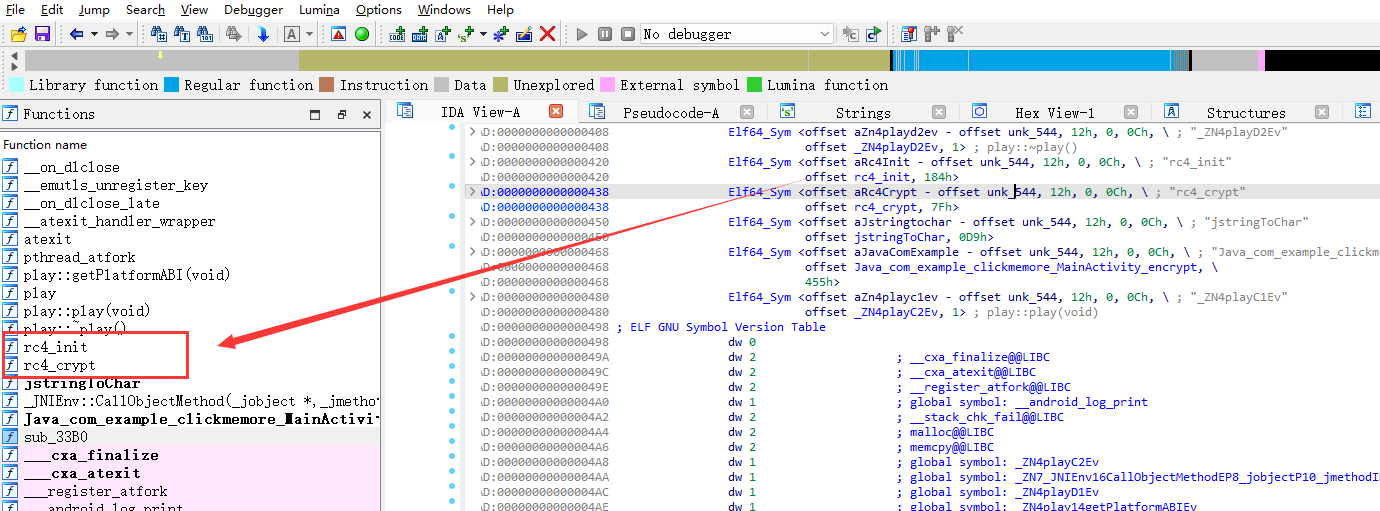Collapse the Elf64_Sym entry at address 0408
Viewport: 1380px width, 511px height.
click(x=473, y=131)
